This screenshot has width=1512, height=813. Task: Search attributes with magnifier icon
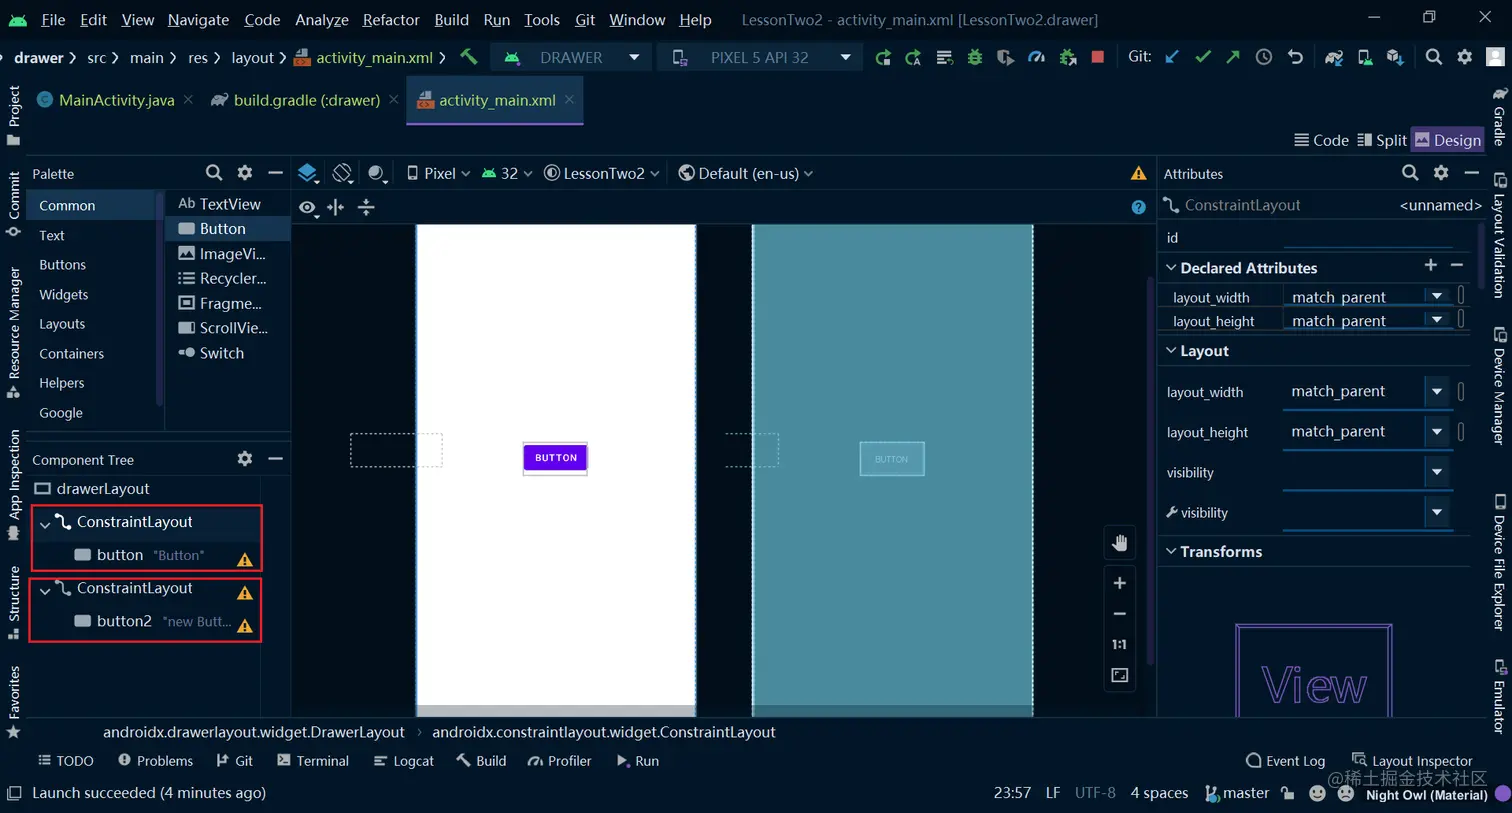click(x=1410, y=173)
